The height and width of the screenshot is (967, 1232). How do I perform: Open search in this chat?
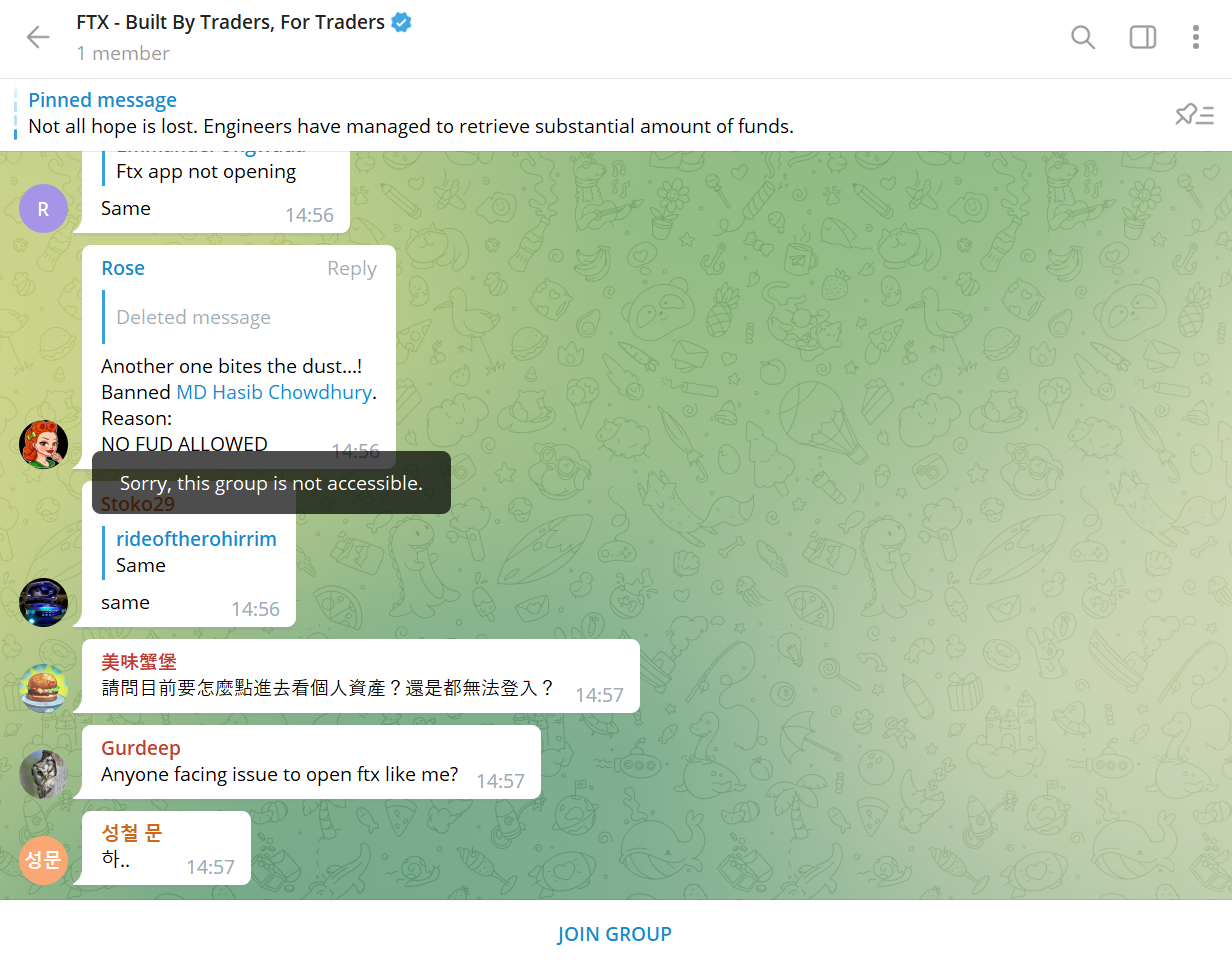(x=1083, y=37)
